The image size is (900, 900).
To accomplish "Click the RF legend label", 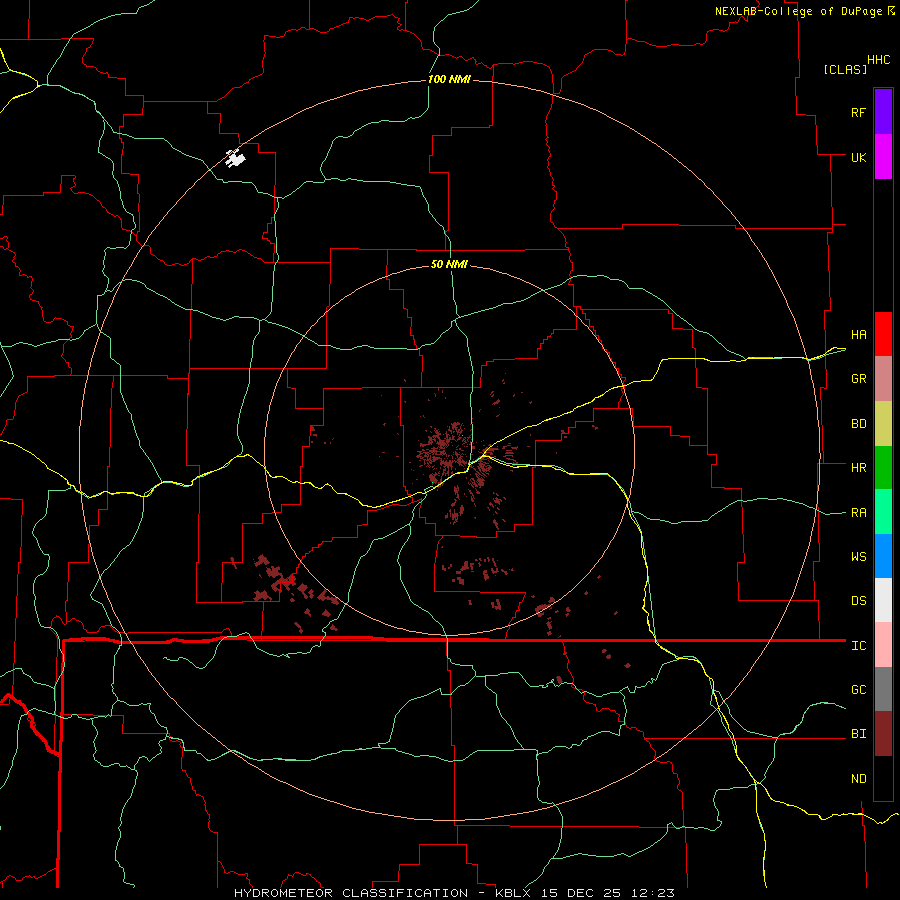I will coord(858,112).
